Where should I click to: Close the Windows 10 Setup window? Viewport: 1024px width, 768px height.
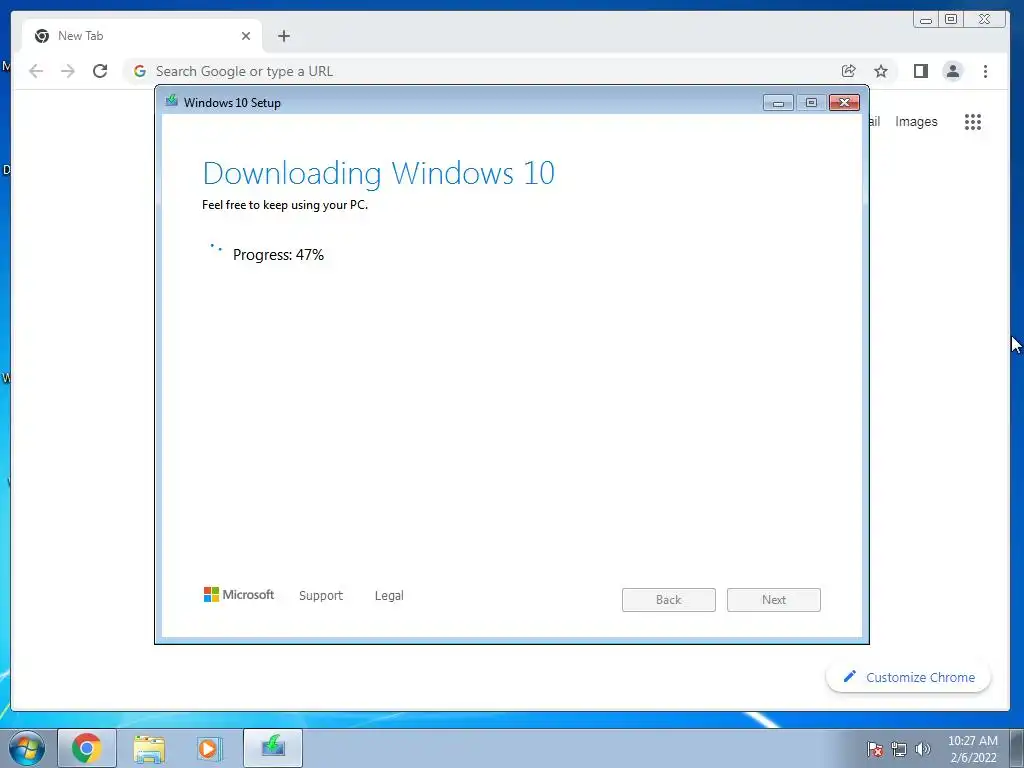844,103
